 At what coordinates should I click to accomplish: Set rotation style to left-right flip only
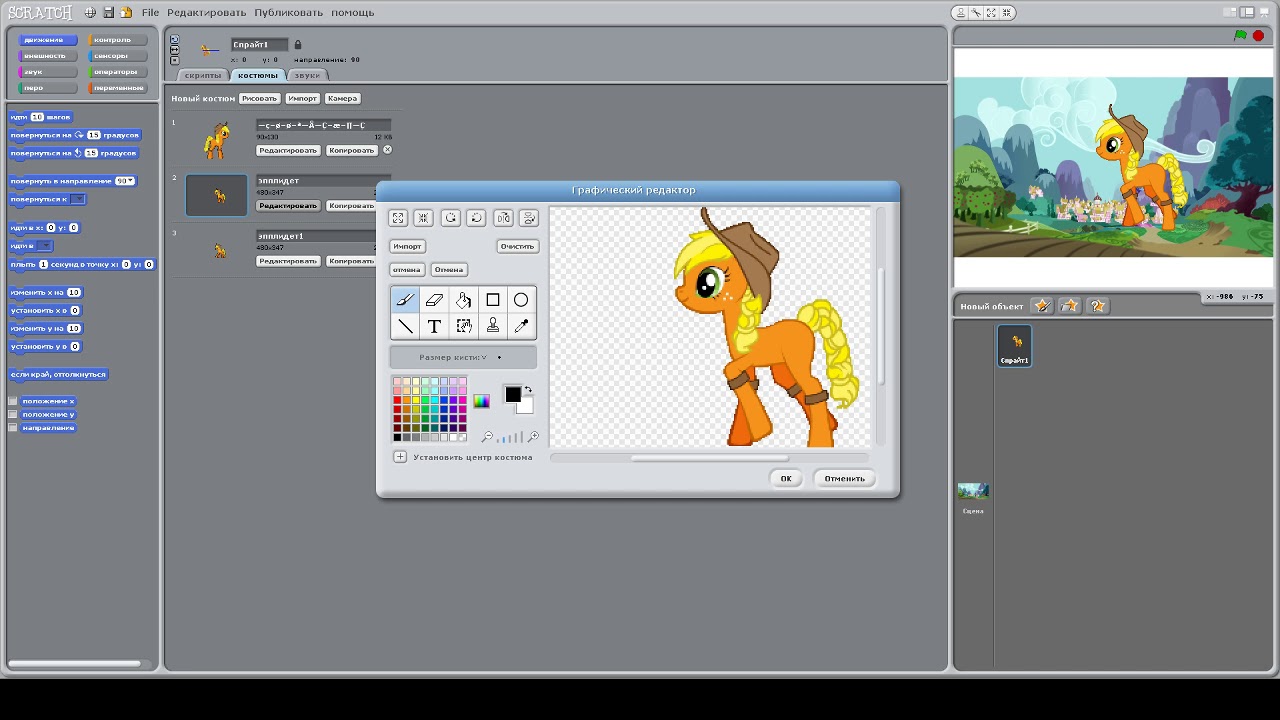[x=174, y=49]
